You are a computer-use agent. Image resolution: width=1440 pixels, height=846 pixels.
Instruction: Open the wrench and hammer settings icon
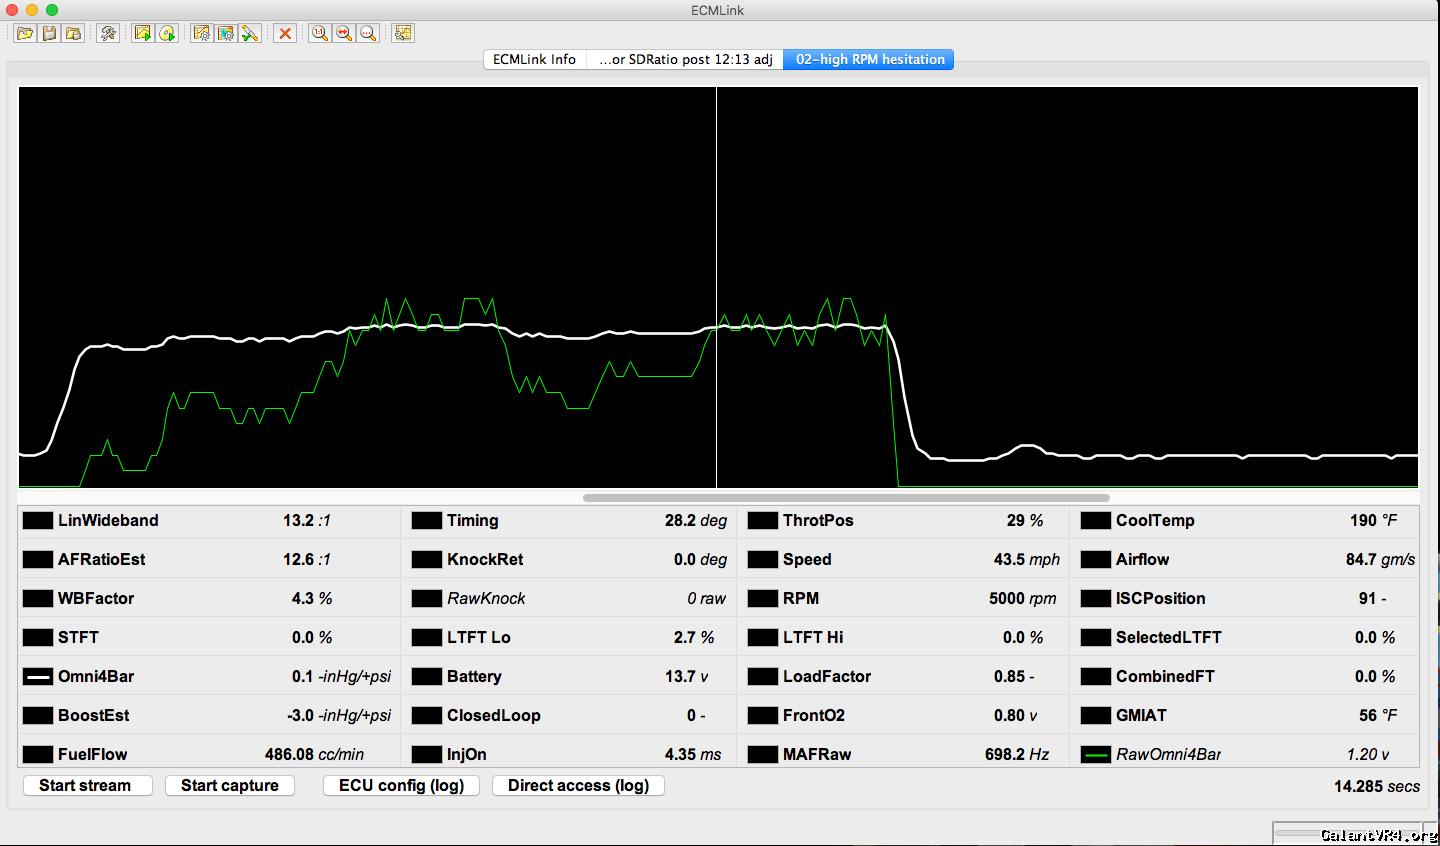(x=108, y=34)
